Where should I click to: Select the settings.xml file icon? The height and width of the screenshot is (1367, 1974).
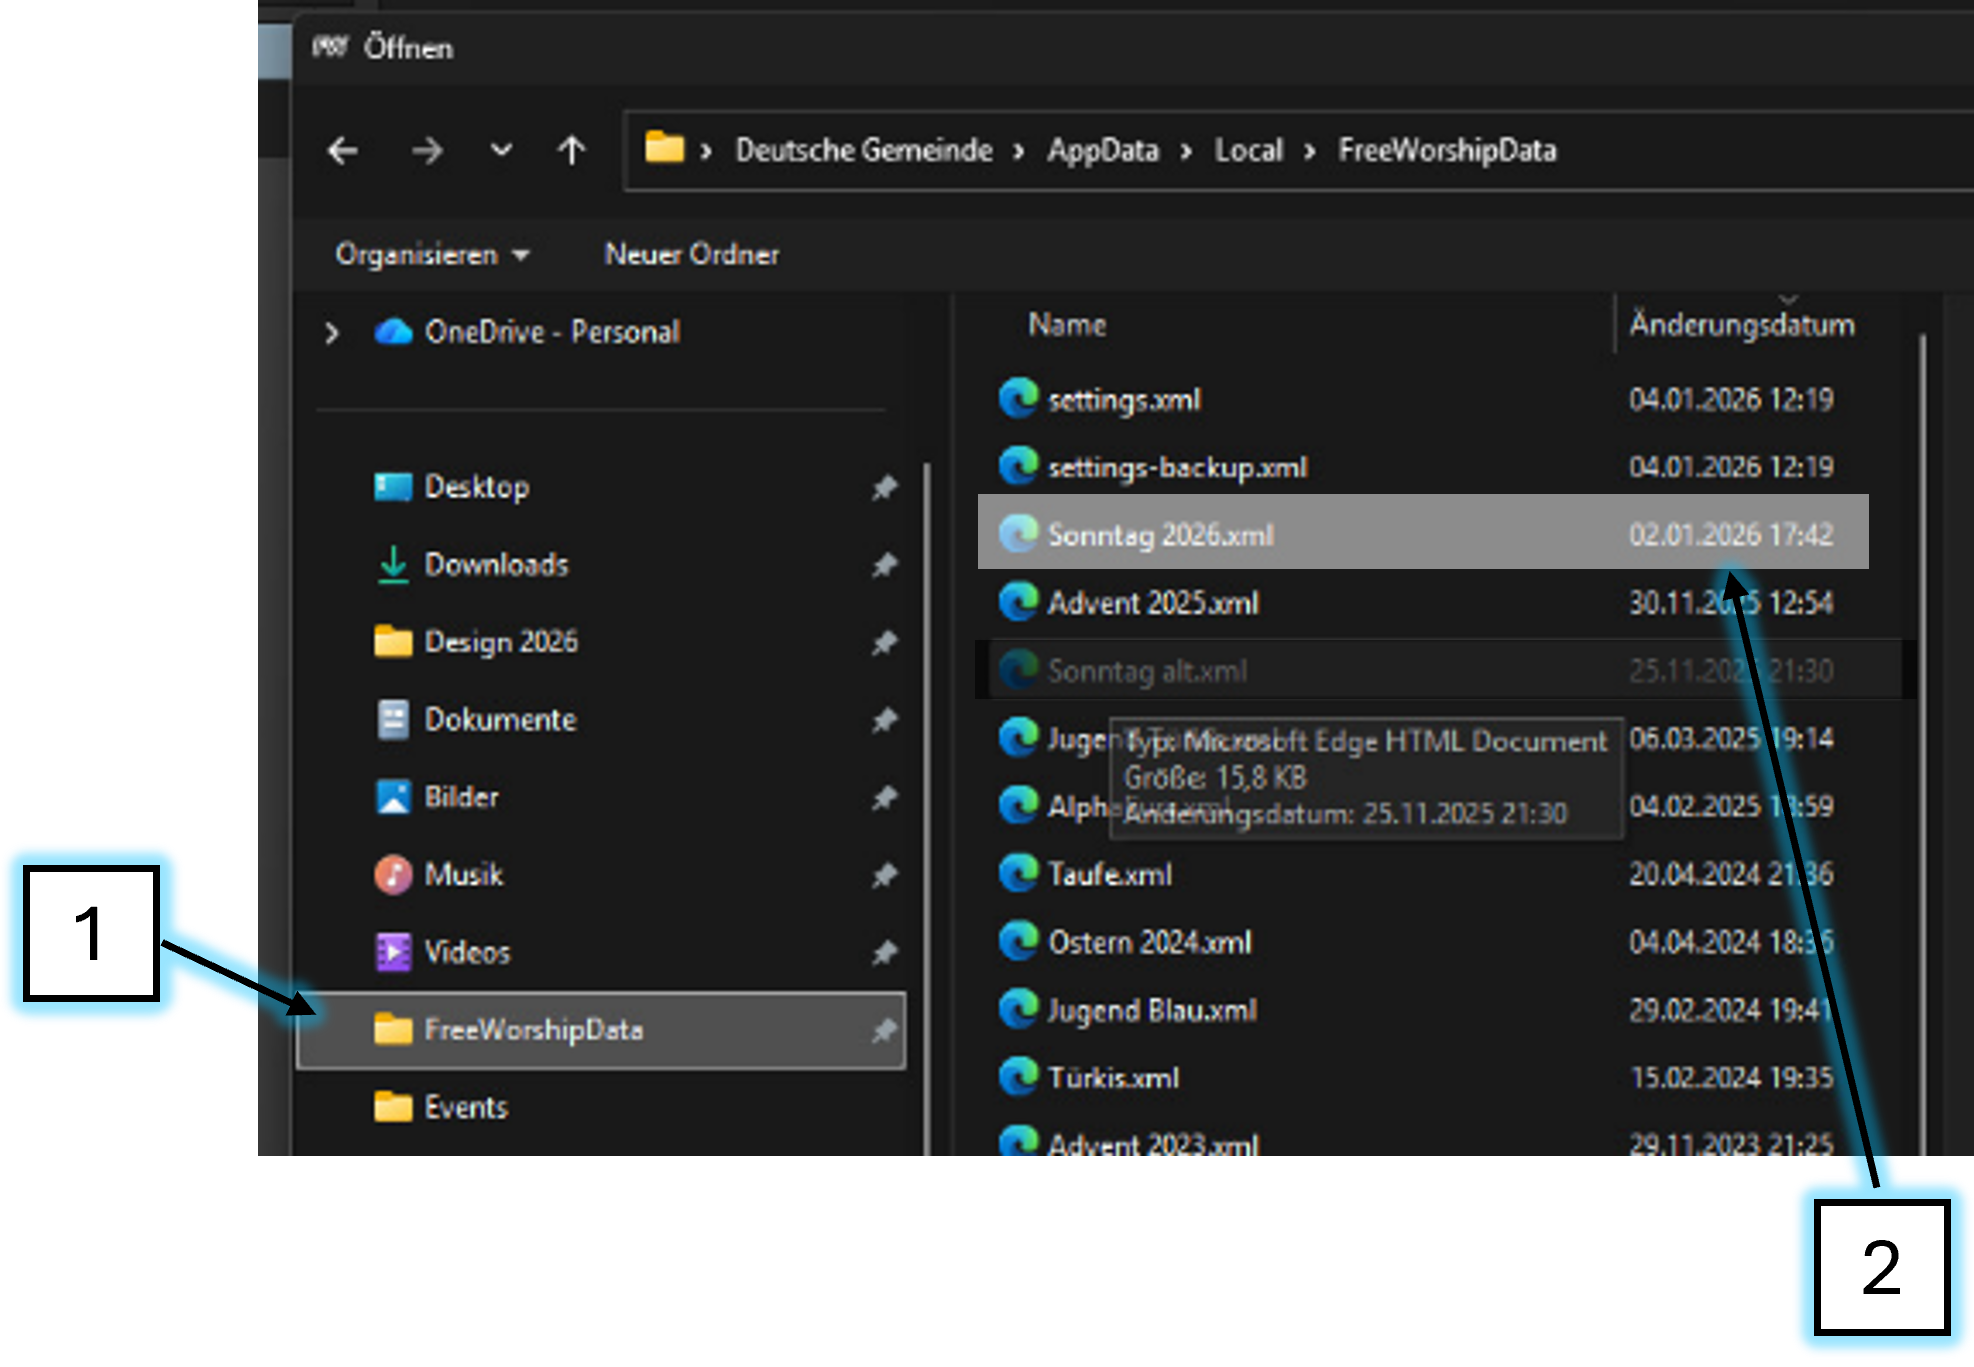point(1019,399)
